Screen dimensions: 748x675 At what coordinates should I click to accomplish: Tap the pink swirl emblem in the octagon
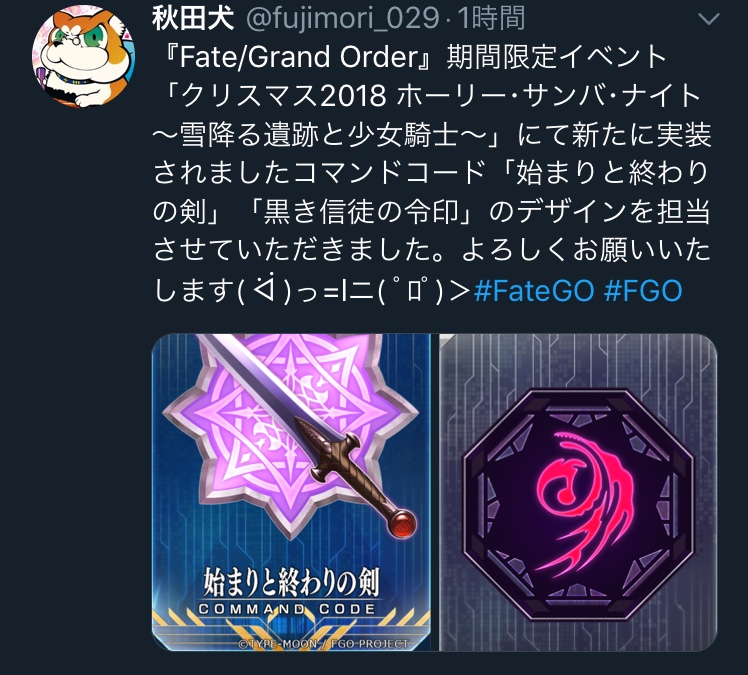(584, 501)
